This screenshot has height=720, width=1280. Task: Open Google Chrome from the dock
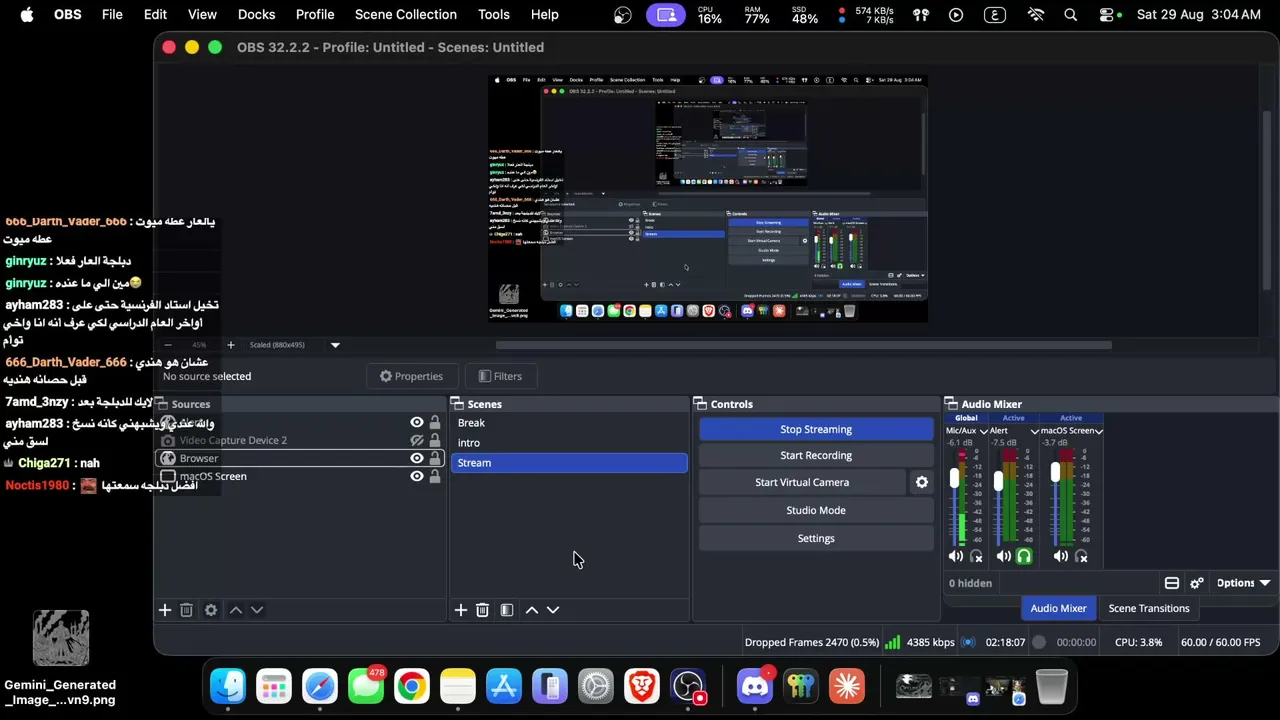[x=412, y=686]
